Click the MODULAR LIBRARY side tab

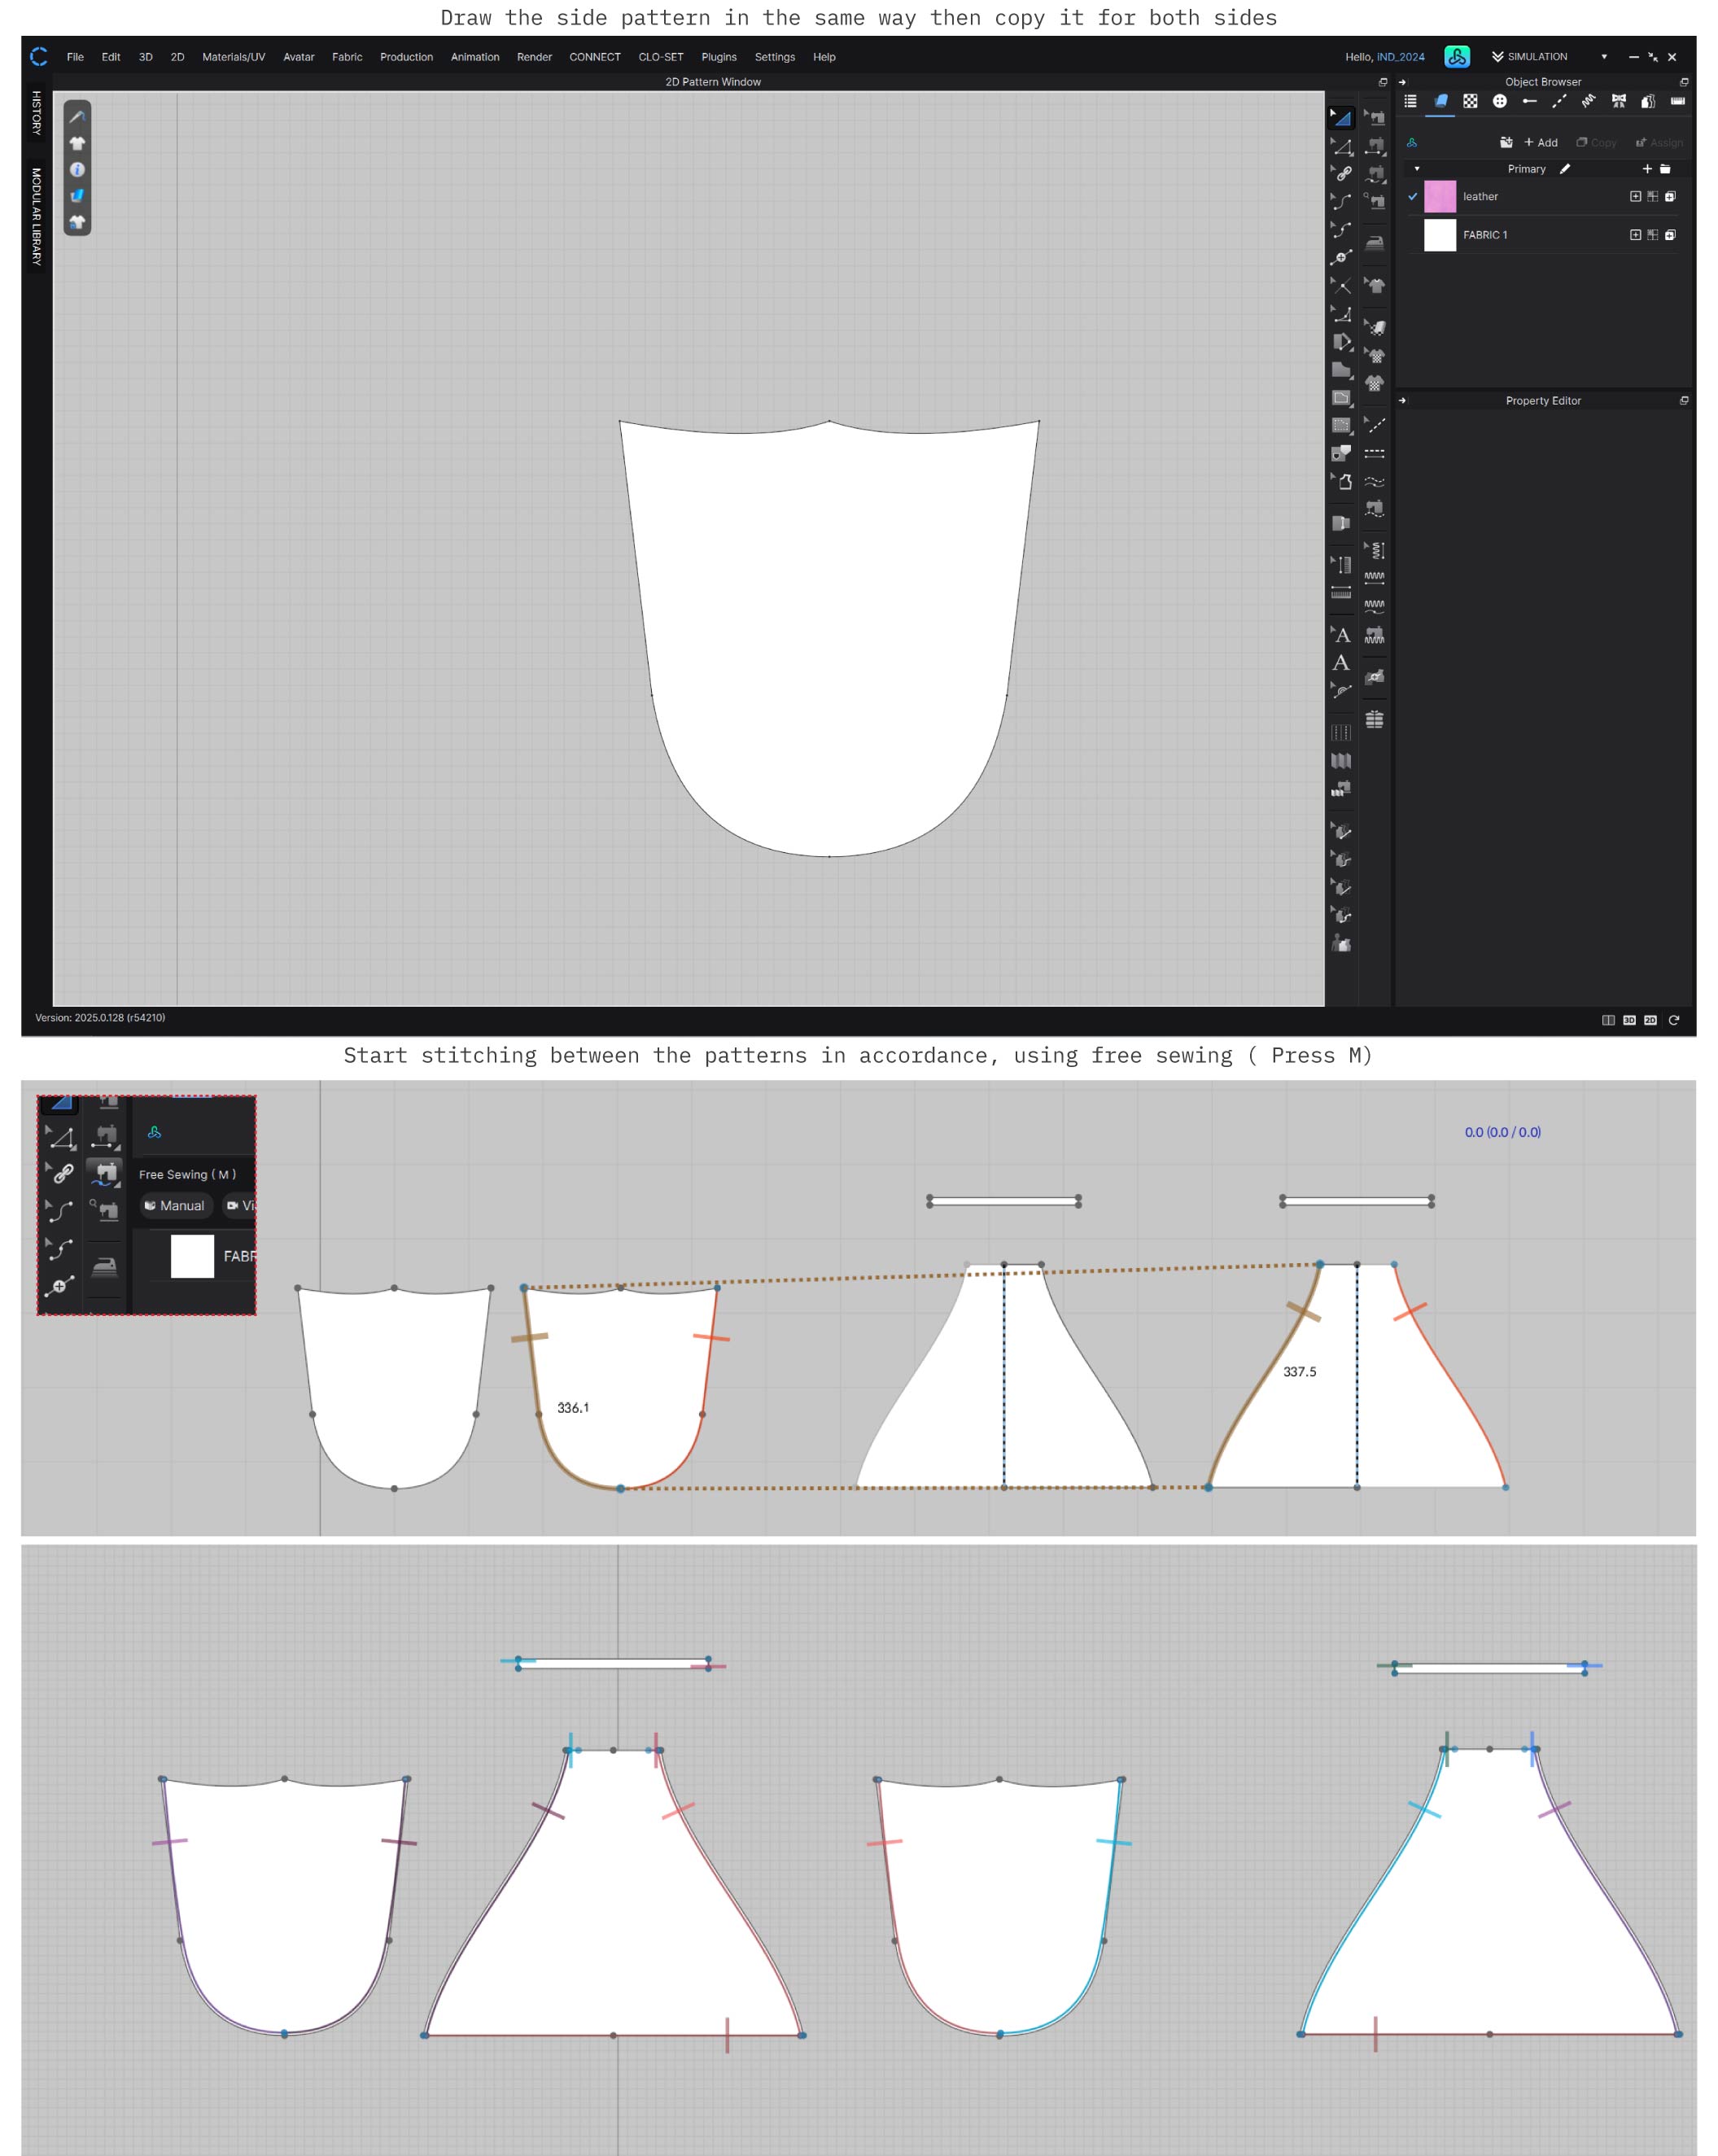click(x=36, y=216)
